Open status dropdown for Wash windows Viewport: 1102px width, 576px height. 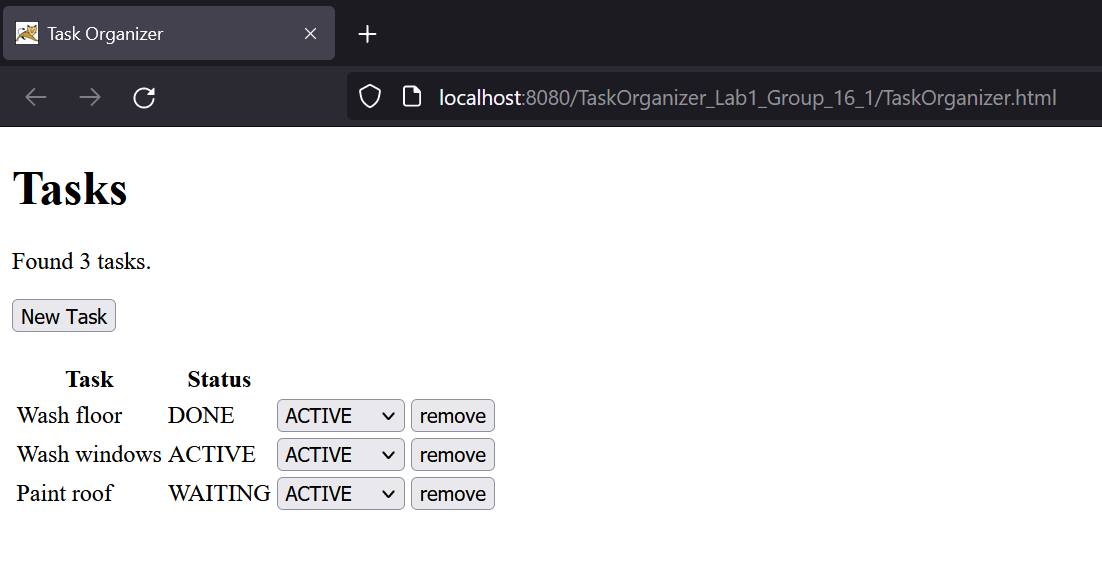[x=341, y=454]
